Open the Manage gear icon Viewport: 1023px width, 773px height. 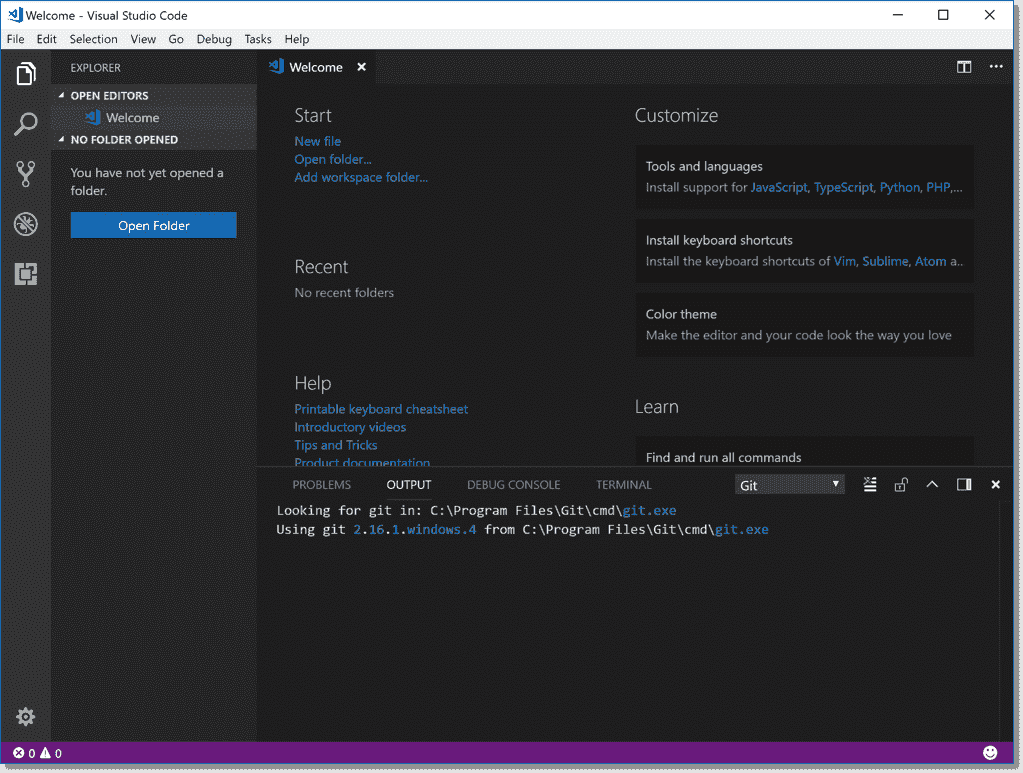(x=25, y=716)
